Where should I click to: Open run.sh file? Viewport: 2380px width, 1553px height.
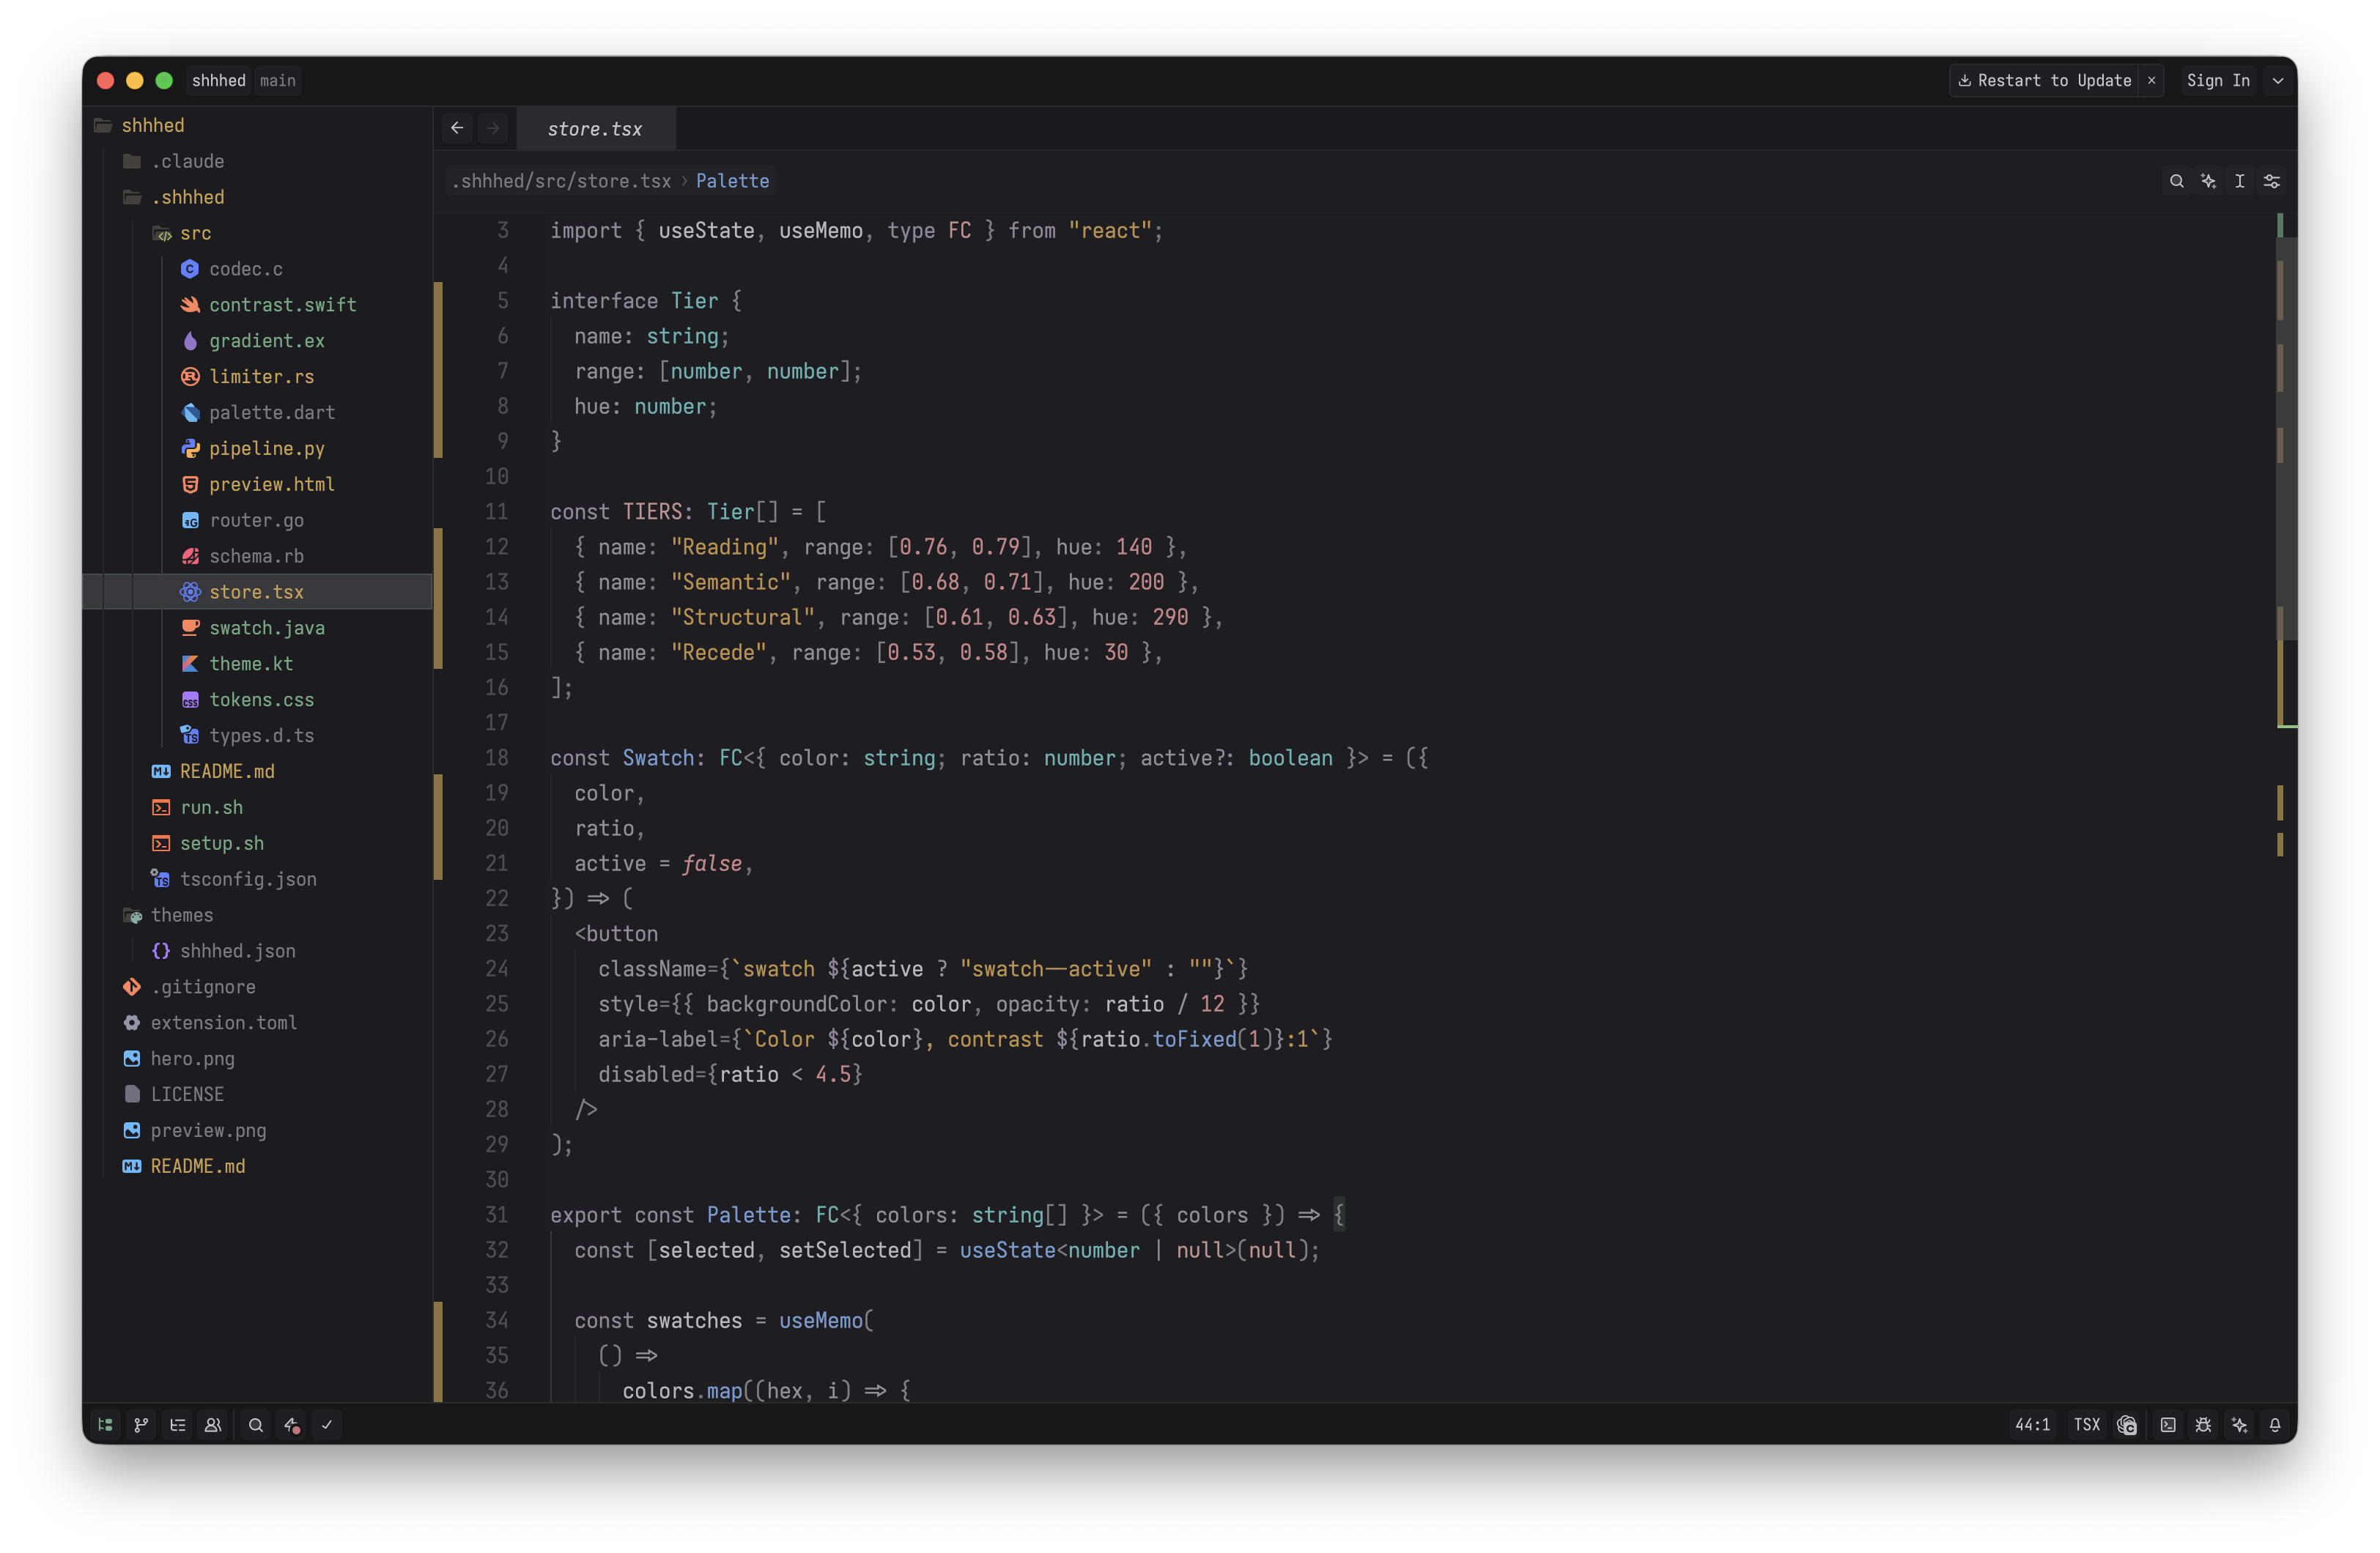pyautogui.click(x=257, y=808)
